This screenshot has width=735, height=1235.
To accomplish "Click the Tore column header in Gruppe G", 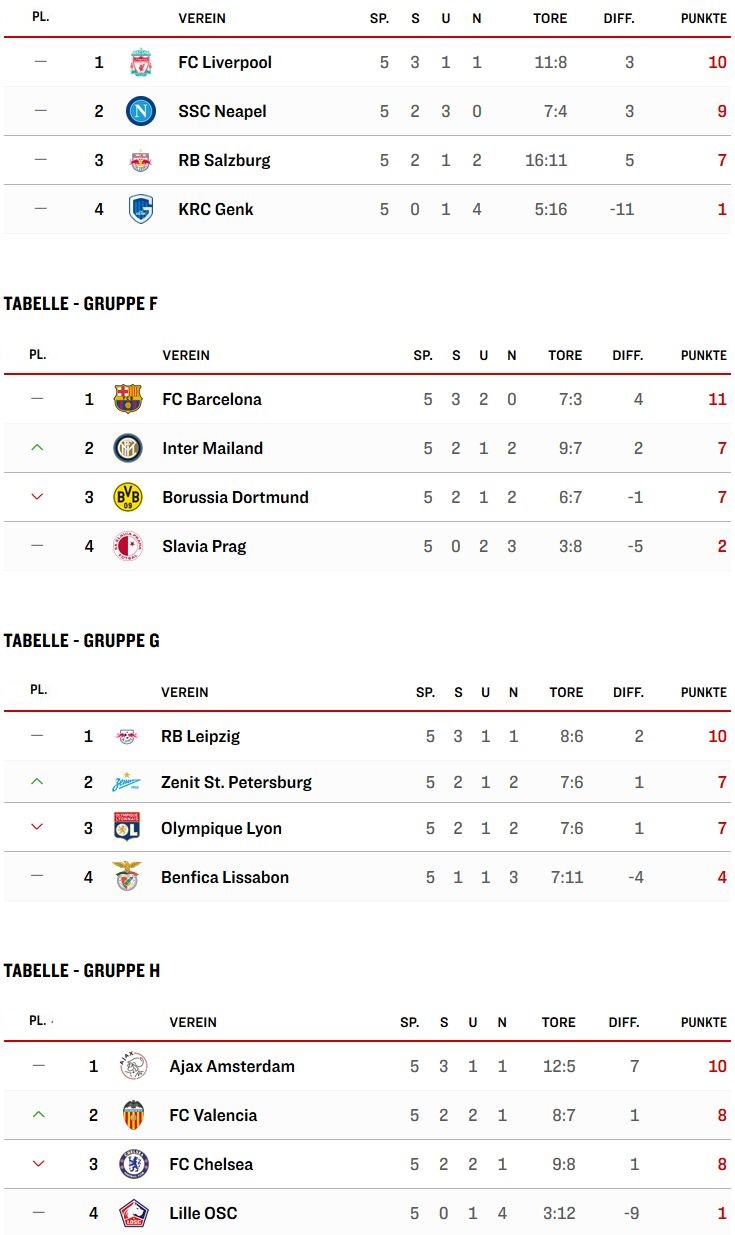I will tap(566, 692).
